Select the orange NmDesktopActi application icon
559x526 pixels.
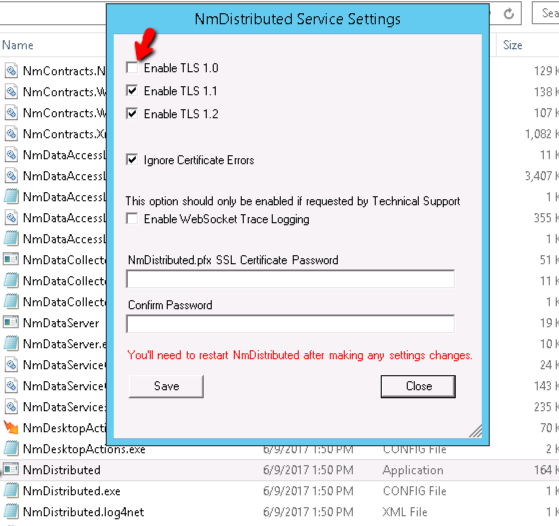(x=11, y=427)
